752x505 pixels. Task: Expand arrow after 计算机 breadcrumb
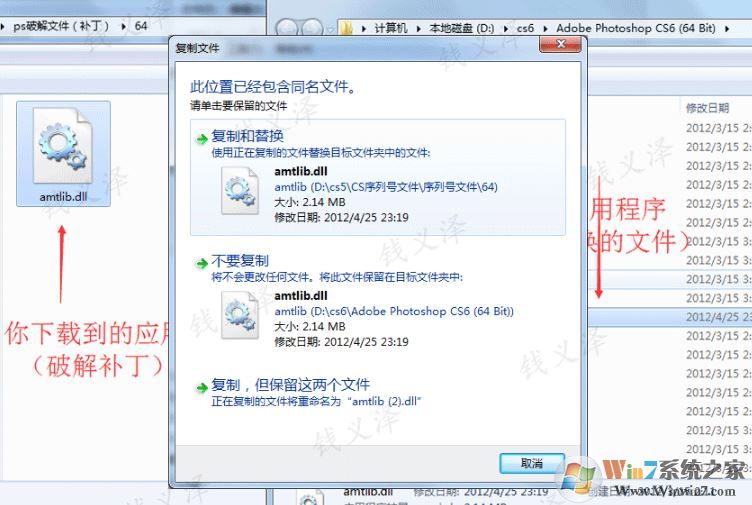click(x=418, y=29)
